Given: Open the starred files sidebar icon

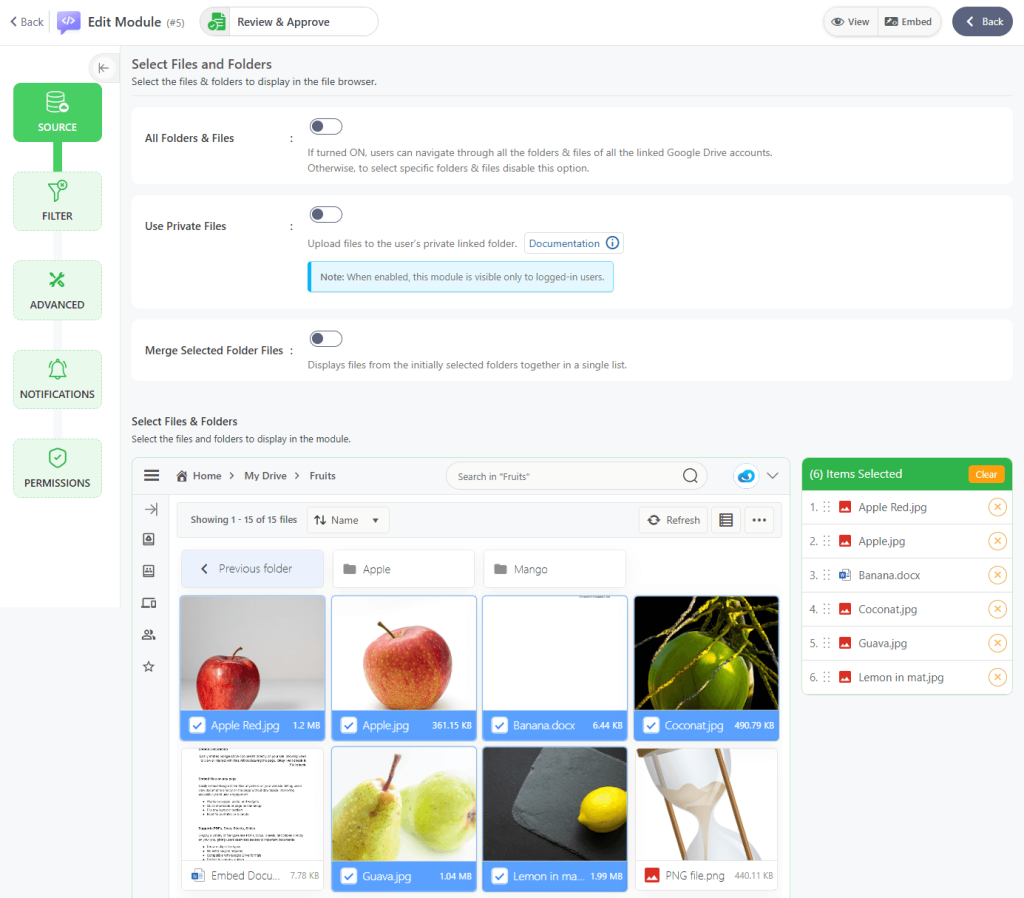Looking at the screenshot, I should (149, 666).
